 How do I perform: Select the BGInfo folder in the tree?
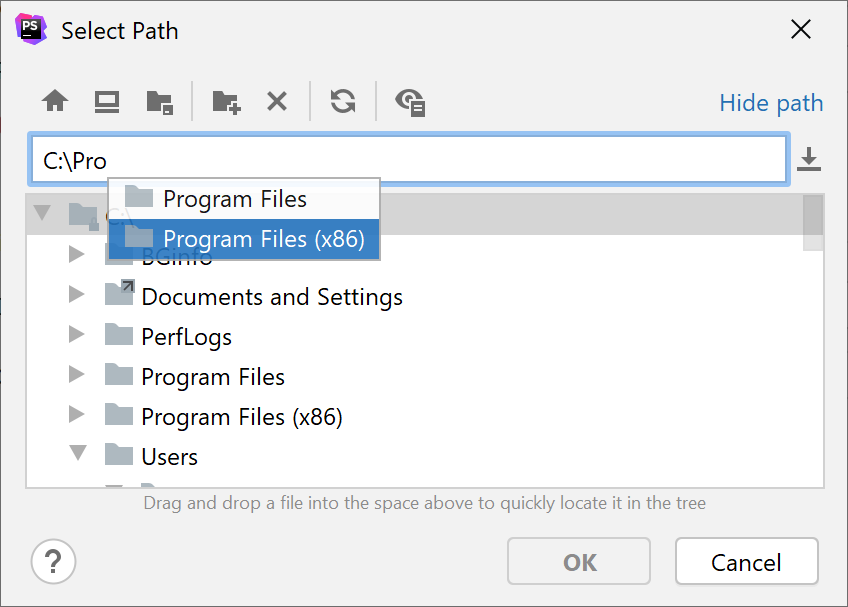pyautogui.click(x=178, y=257)
